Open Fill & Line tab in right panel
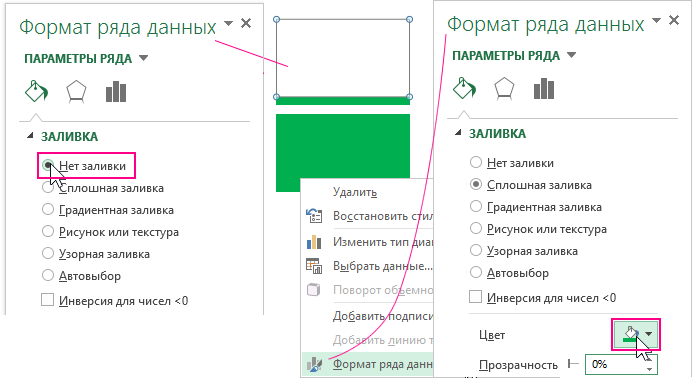Image resolution: width=692 pixels, height=378 pixels. click(x=464, y=88)
